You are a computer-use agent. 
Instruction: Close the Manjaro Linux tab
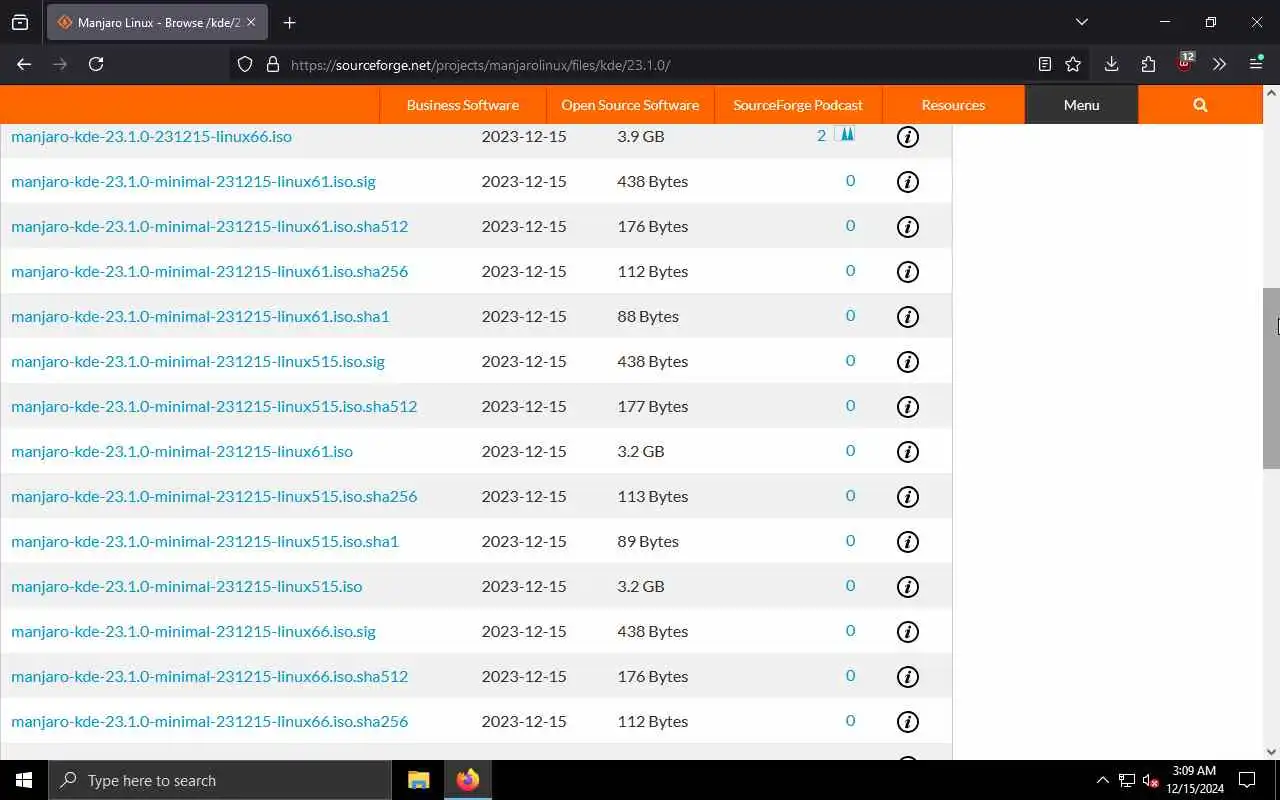coord(250,22)
